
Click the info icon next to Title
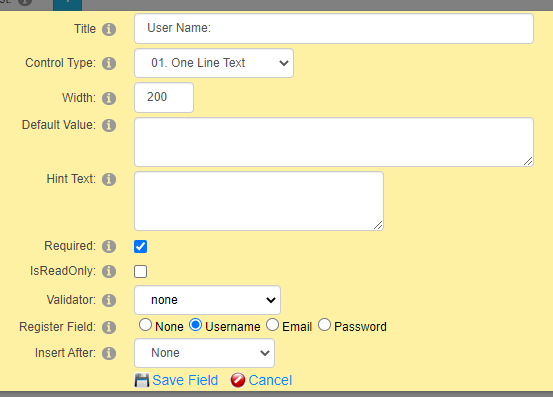pyautogui.click(x=109, y=29)
